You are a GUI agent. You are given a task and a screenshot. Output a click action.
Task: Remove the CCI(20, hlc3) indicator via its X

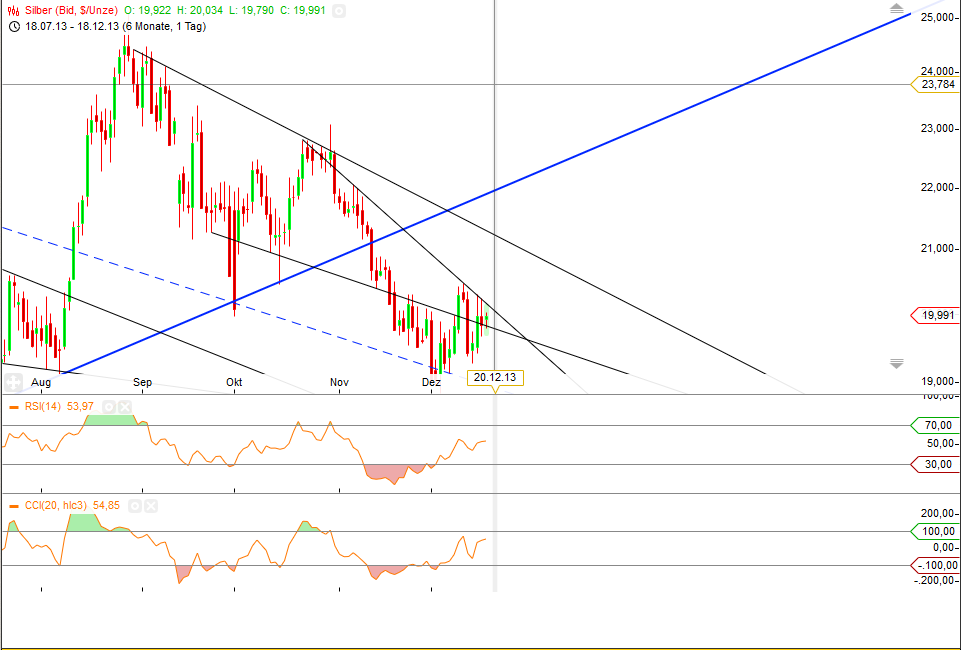(149, 507)
